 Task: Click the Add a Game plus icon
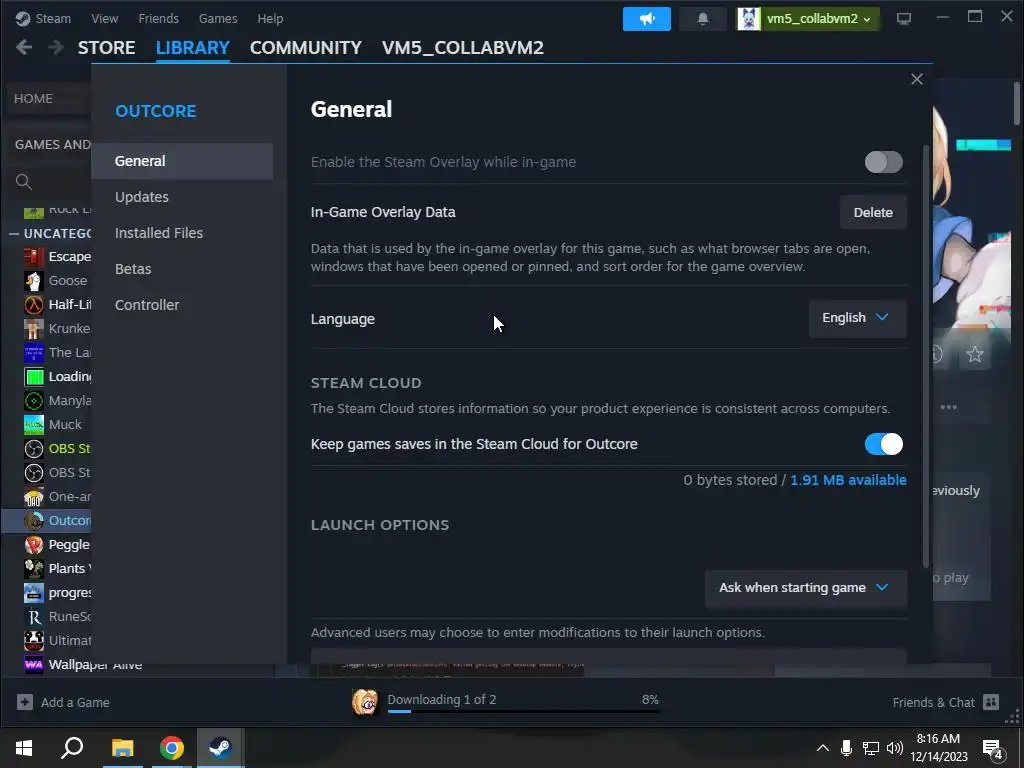point(25,702)
